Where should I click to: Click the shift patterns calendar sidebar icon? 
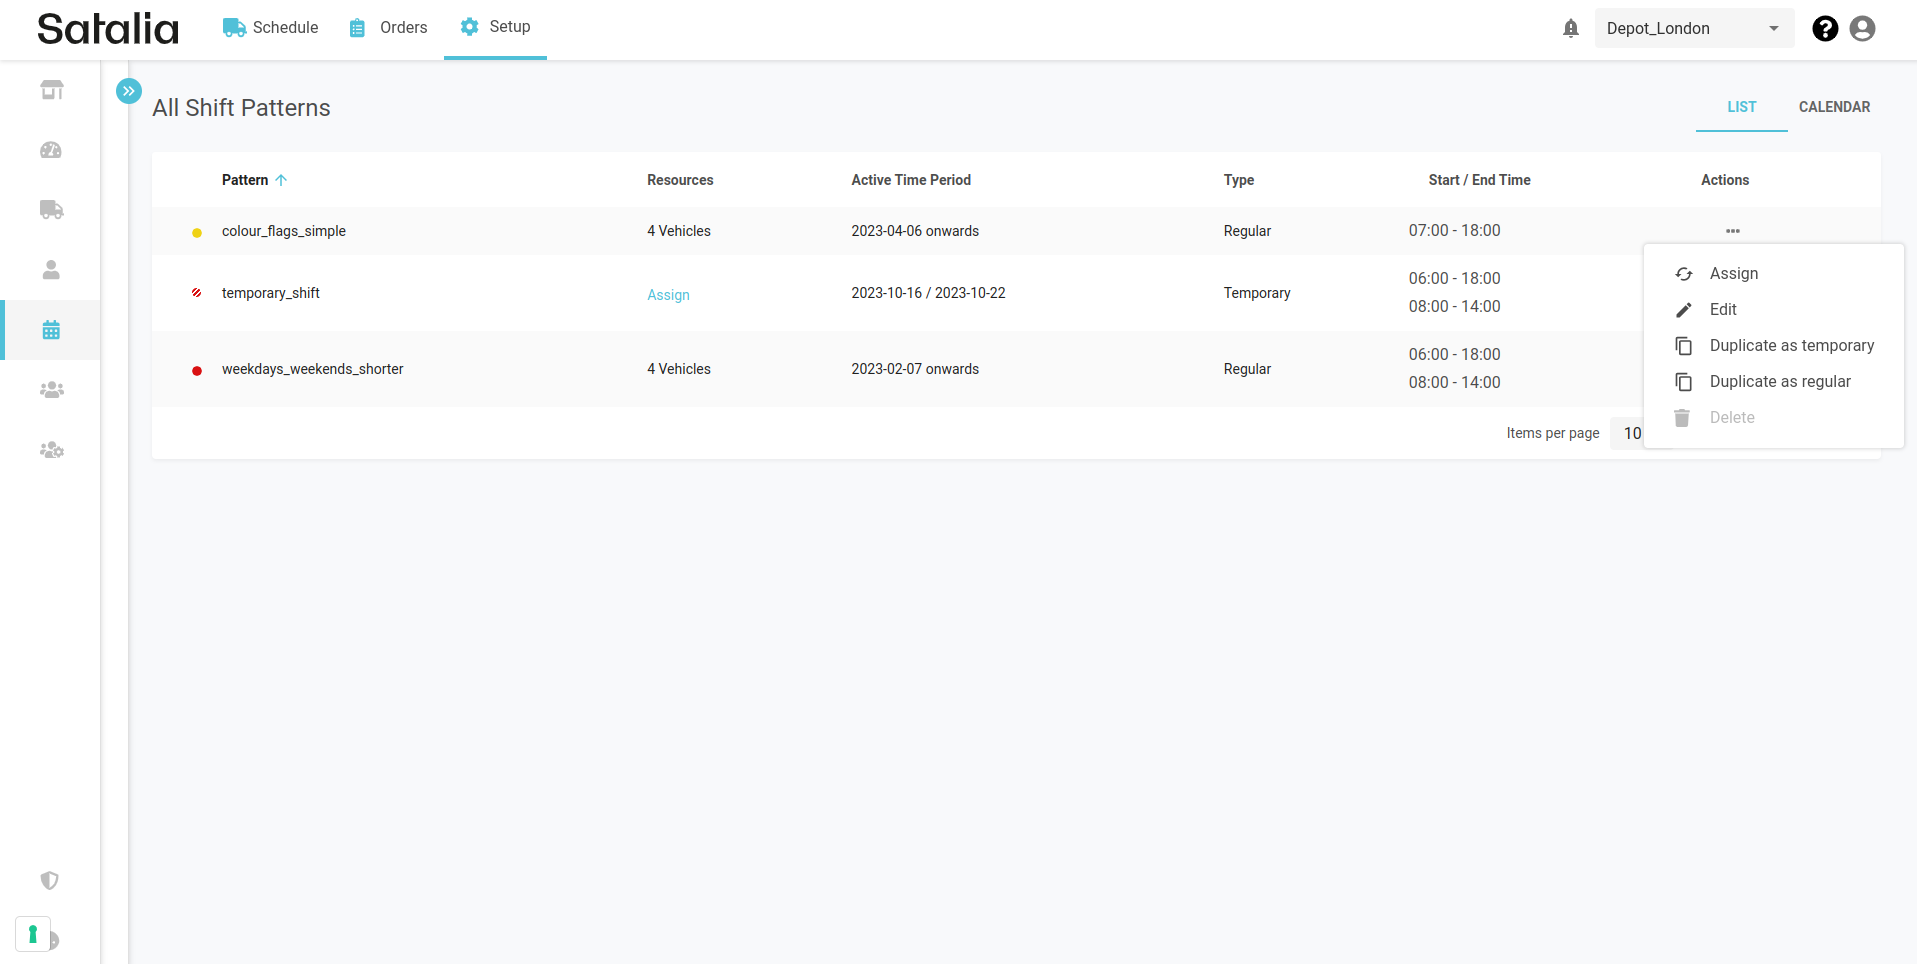51,330
